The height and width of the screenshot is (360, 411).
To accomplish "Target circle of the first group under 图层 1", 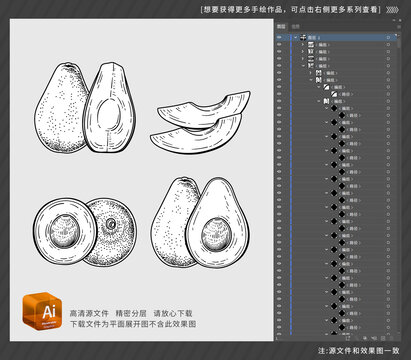I will (388, 45).
